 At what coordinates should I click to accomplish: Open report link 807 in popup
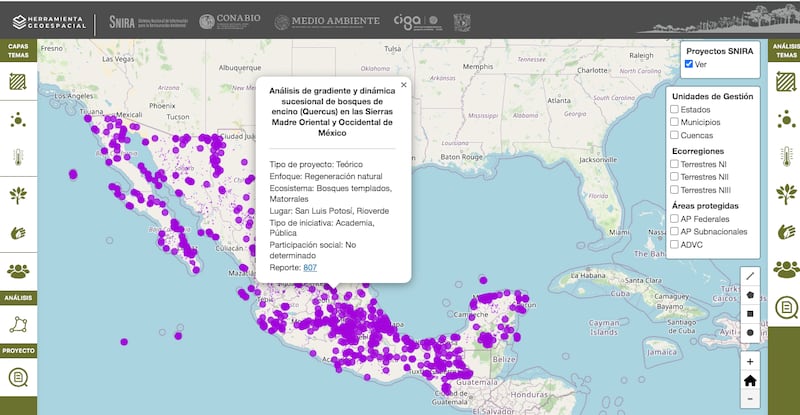point(310,267)
